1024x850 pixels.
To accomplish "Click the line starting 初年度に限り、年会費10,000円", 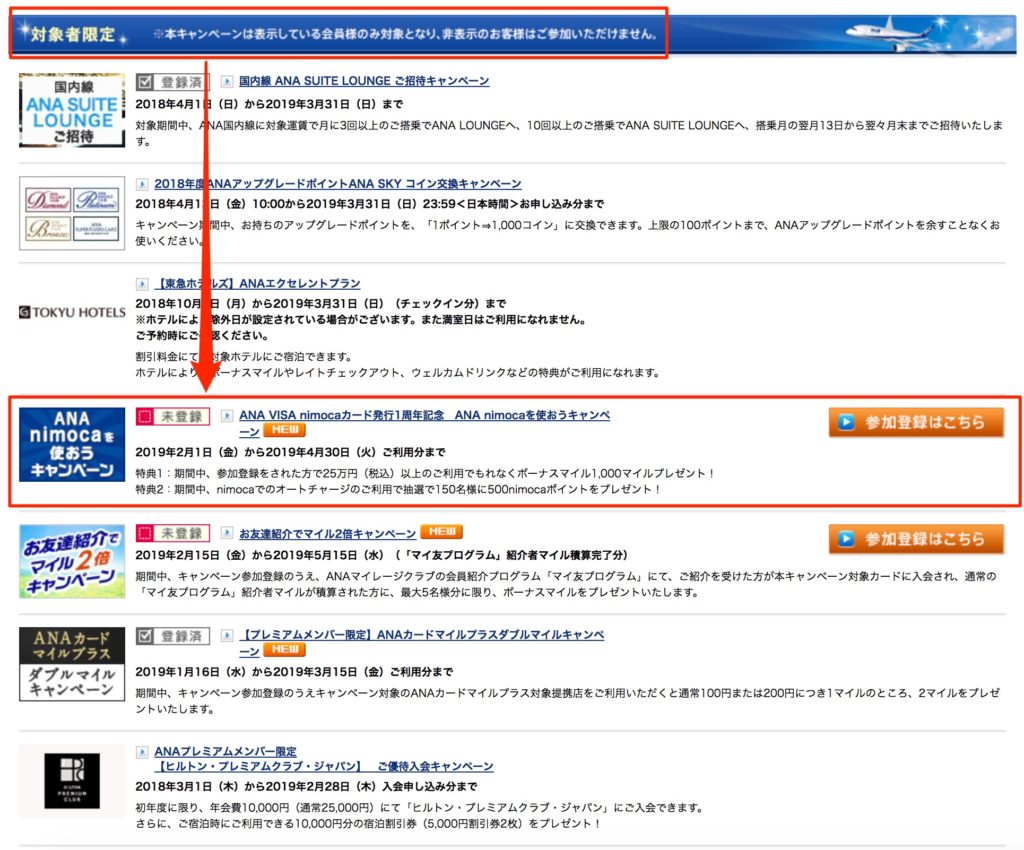I will tap(419, 808).
